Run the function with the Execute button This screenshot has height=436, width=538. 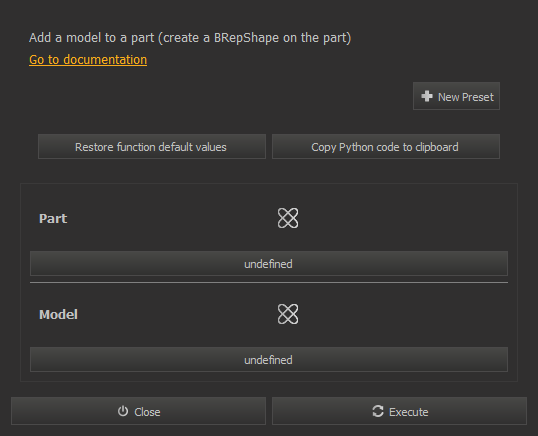(x=399, y=411)
